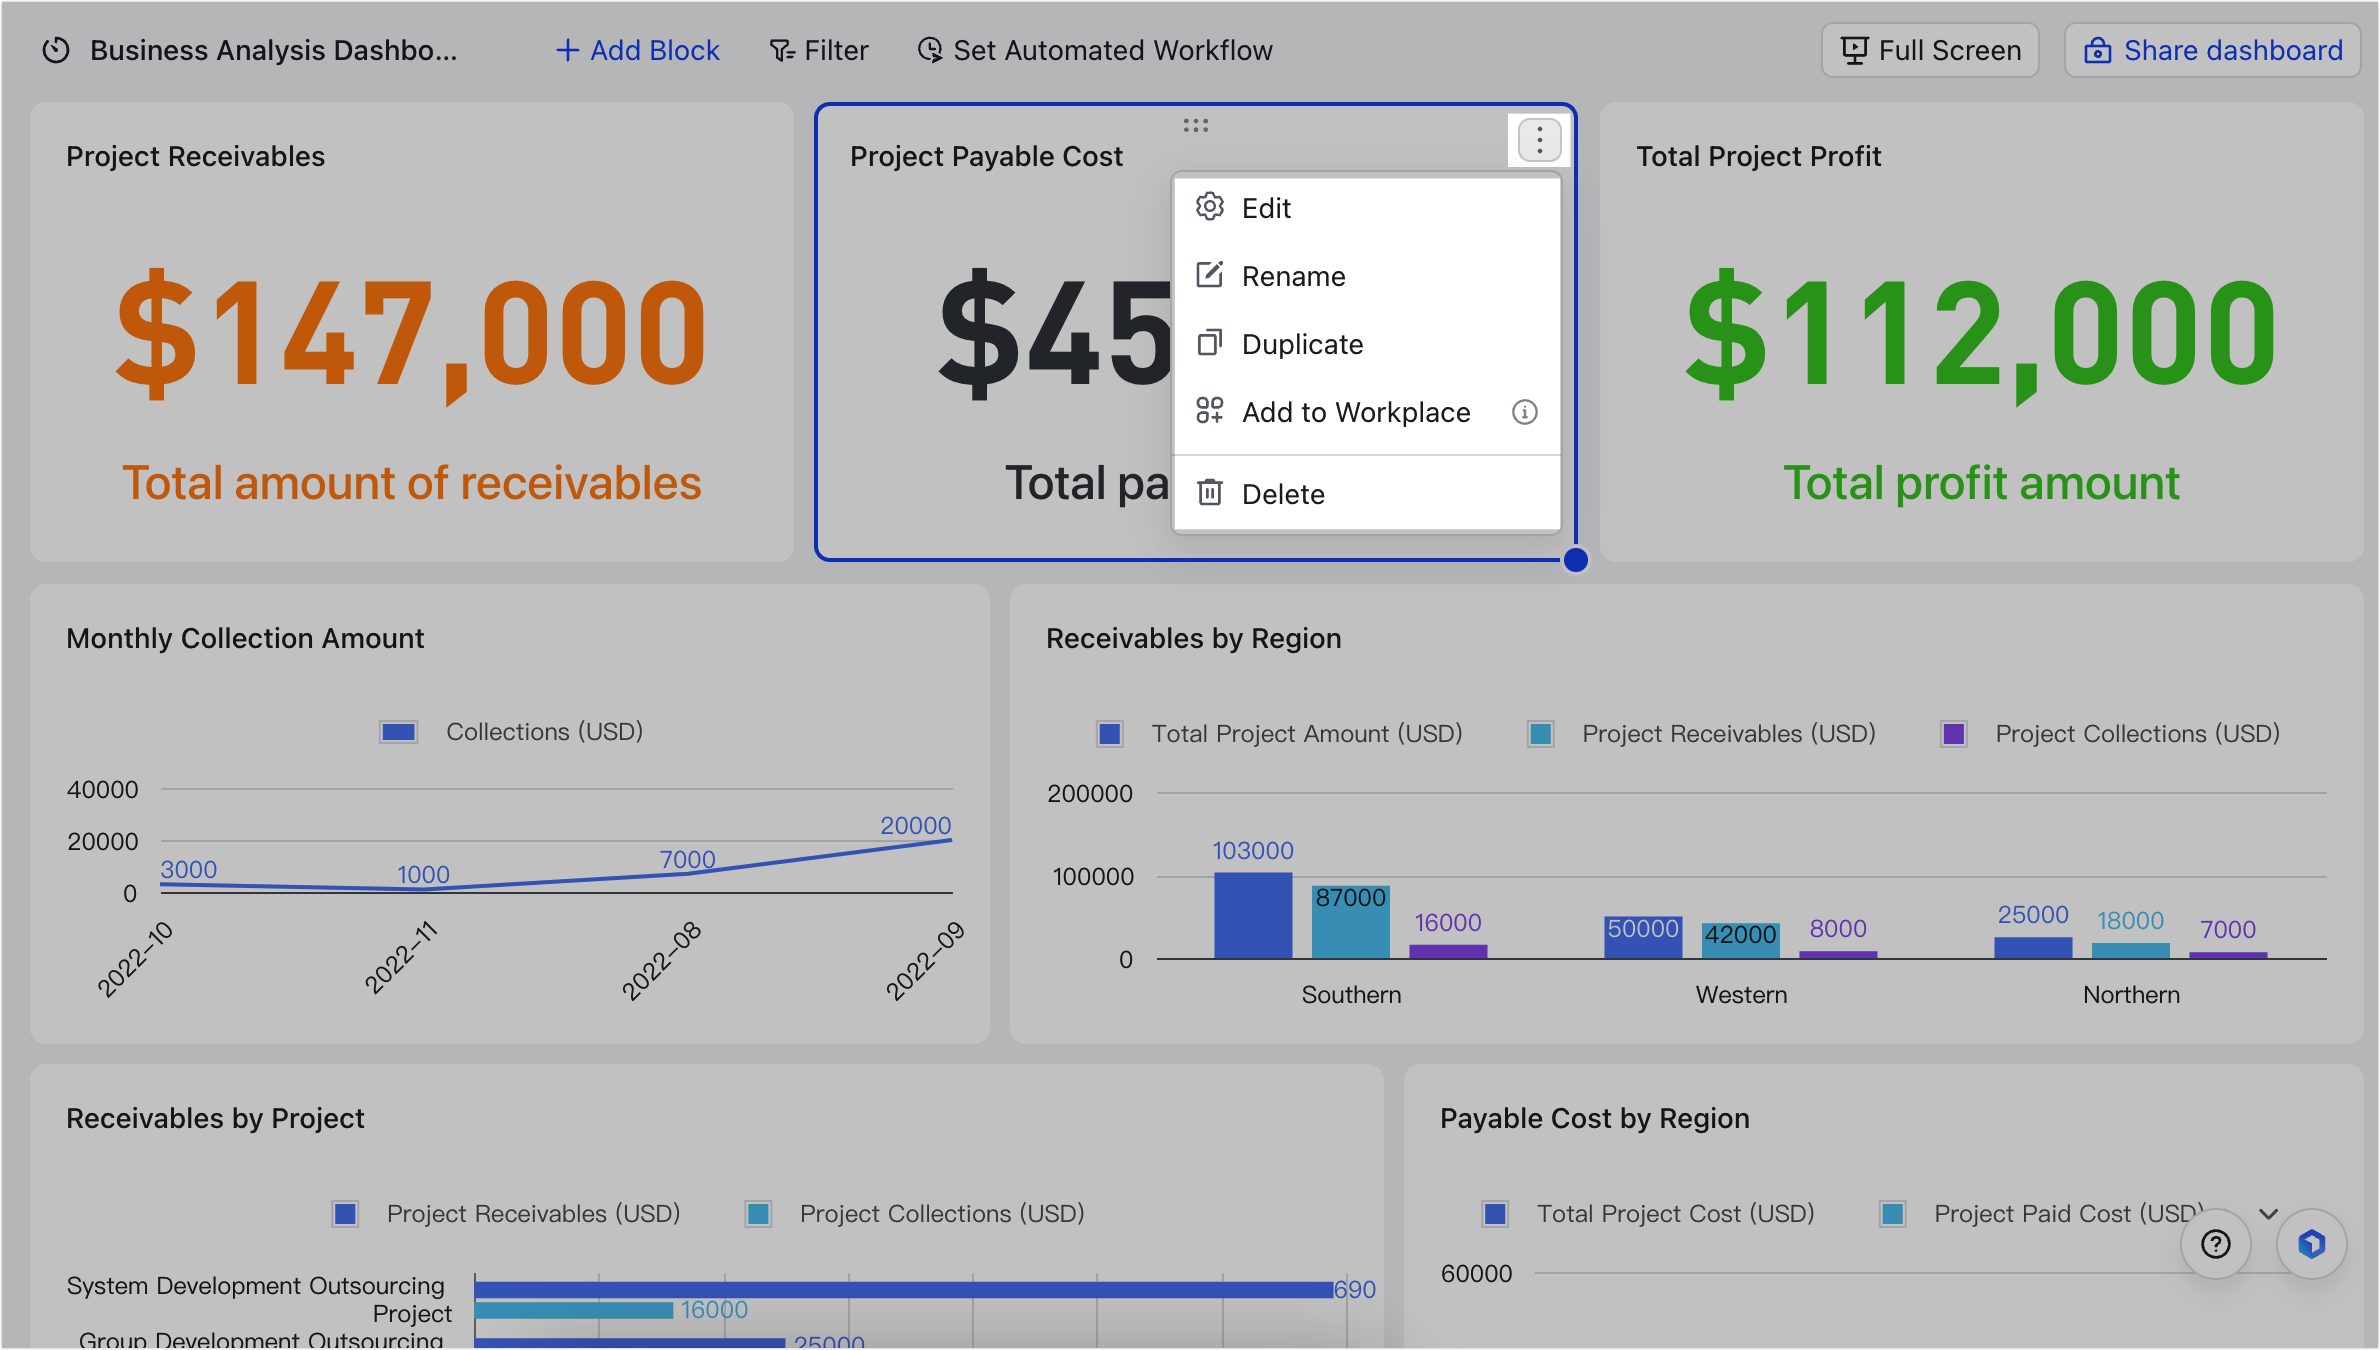Click the Share dashboard button

pos(2212,49)
